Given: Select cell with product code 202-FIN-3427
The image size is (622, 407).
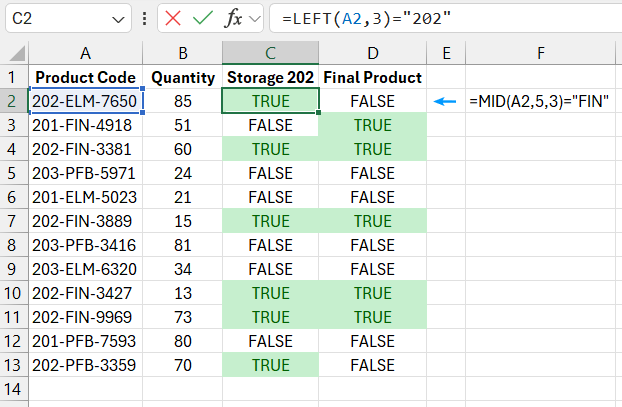Looking at the screenshot, I should 86,293.
